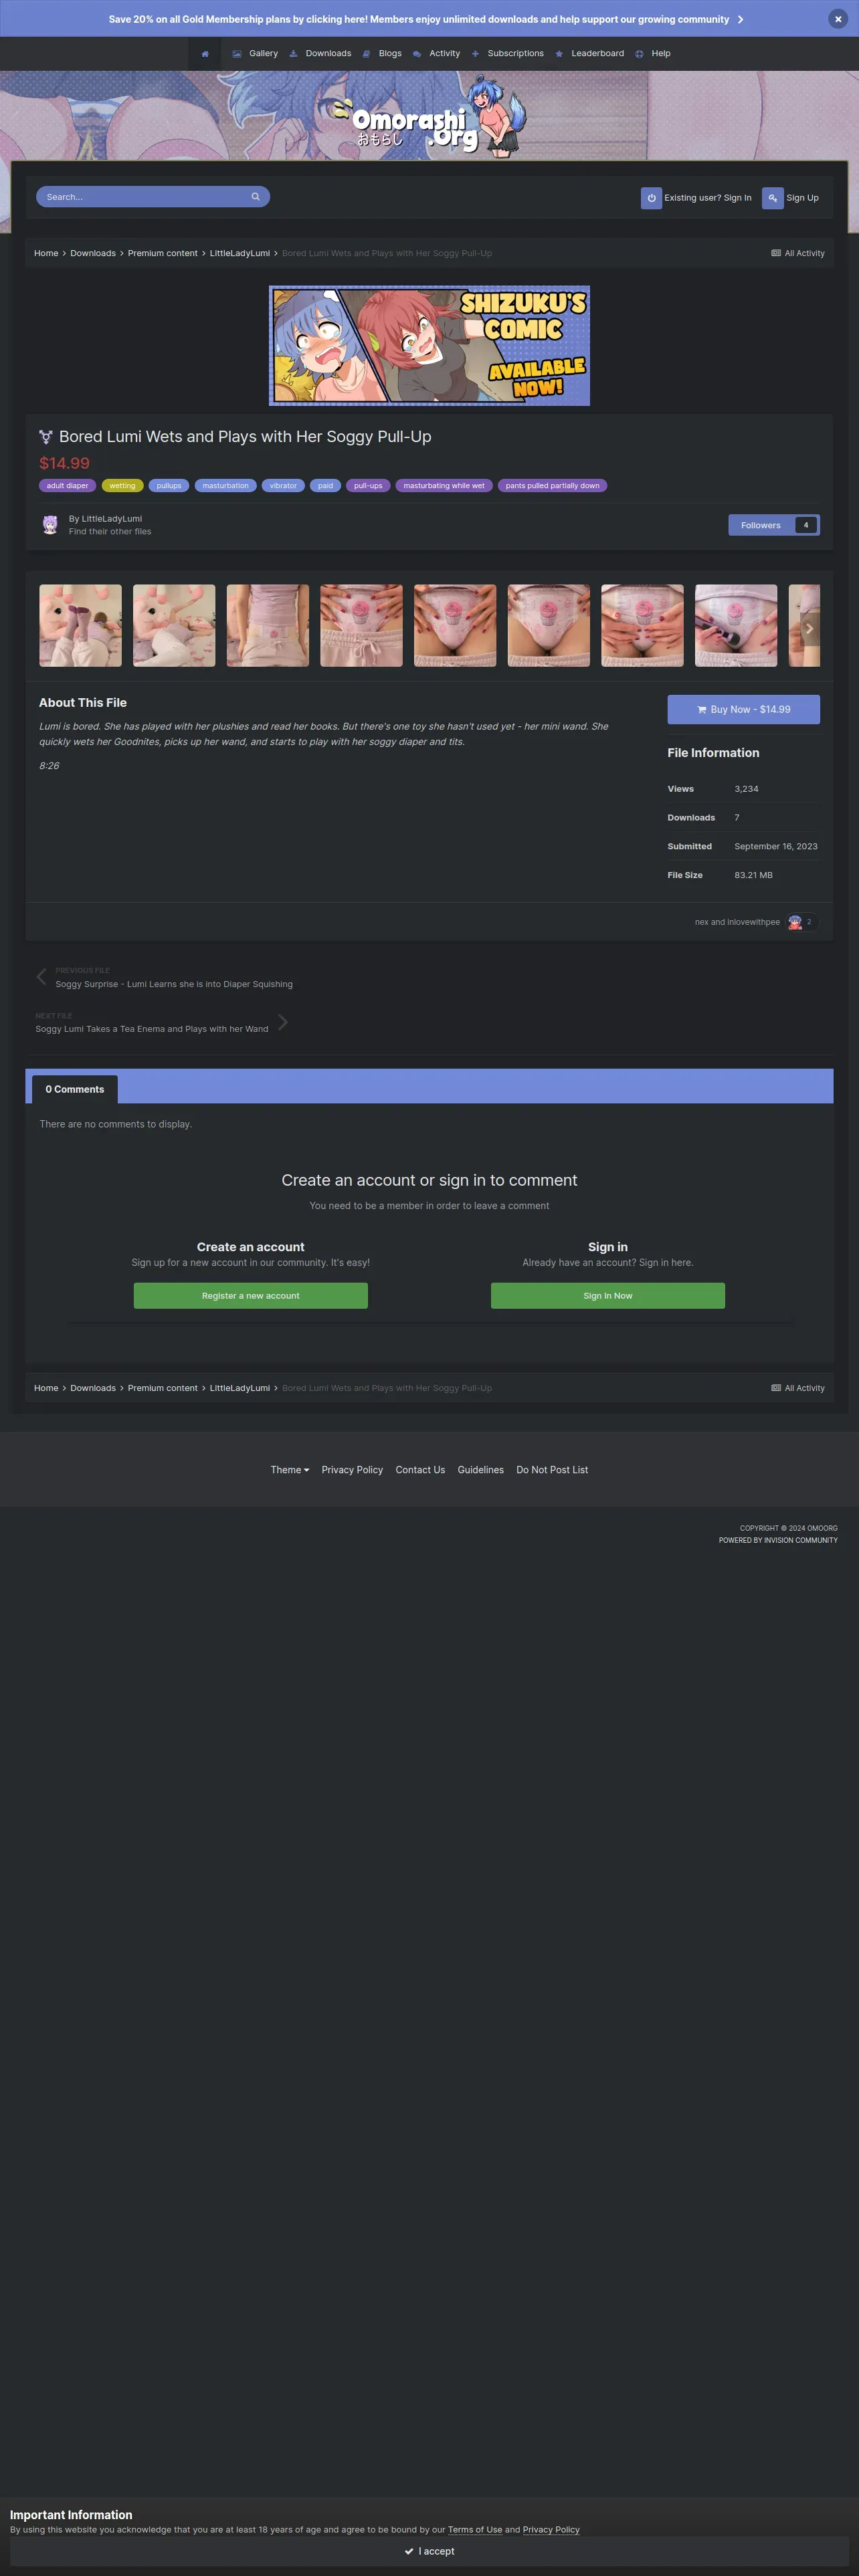Open the Gold Membership discount banner link
The height and width of the screenshot is (2576, 859).
pyautogui.click(x=426, y=19)
